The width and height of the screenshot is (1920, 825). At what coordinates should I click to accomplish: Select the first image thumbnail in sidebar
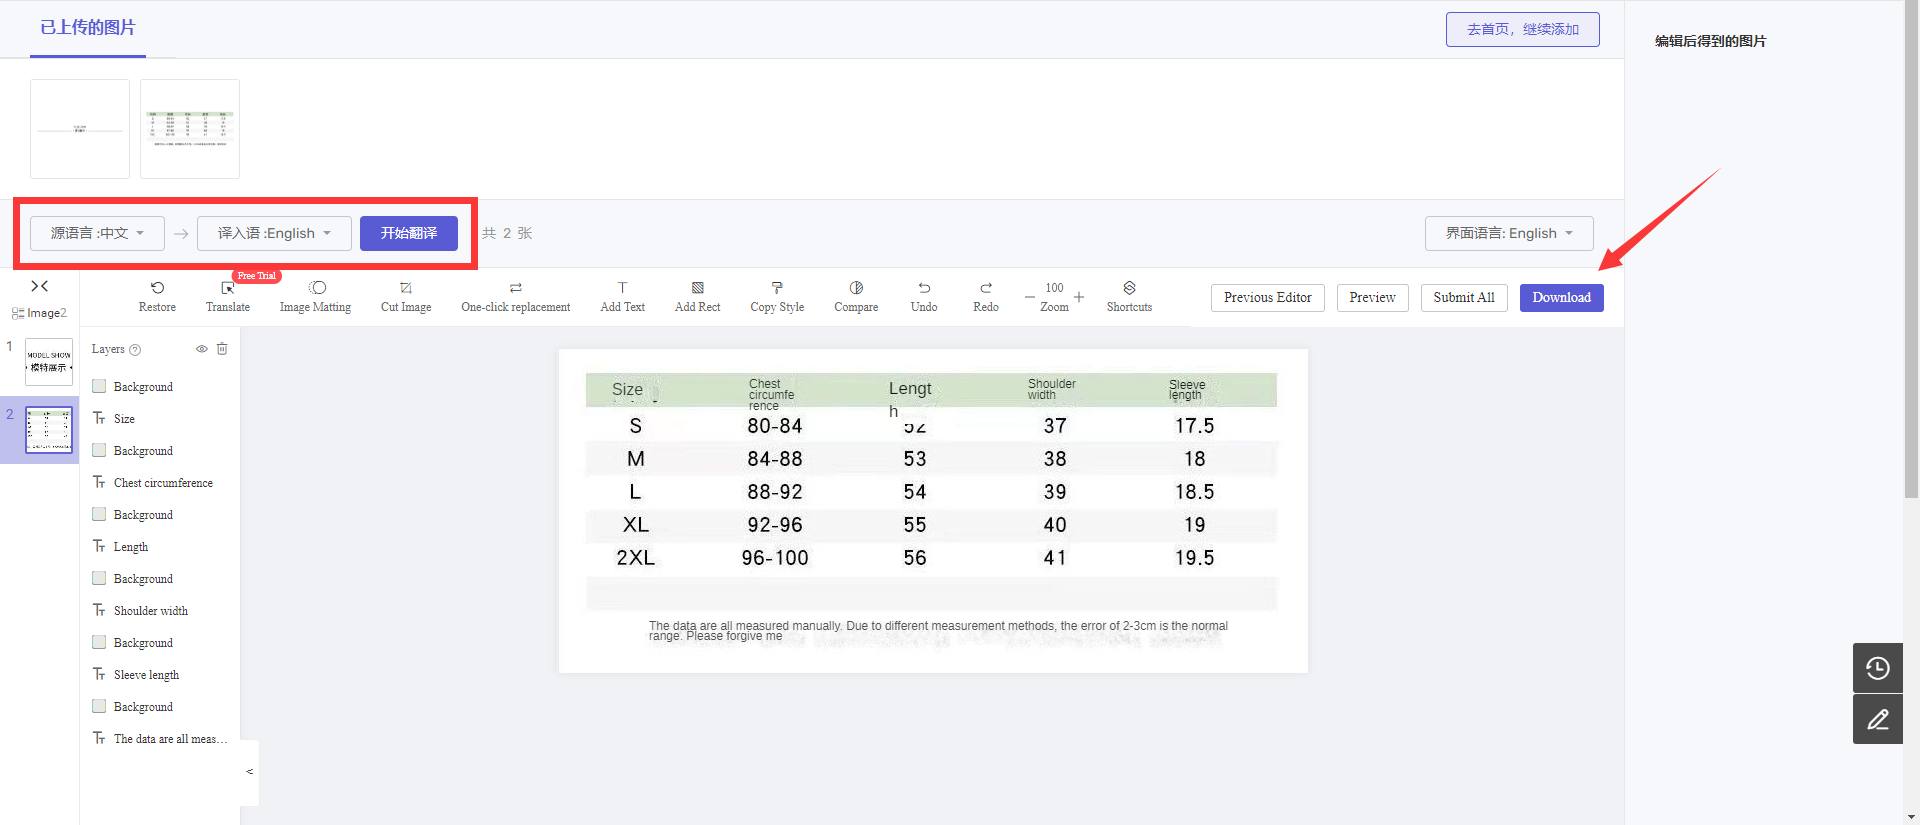click(x=49, y=362)
